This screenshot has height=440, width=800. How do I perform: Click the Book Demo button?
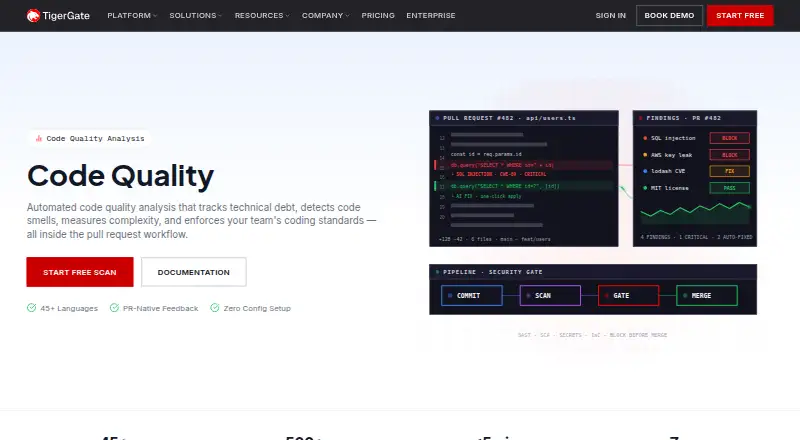tap(669, 16)
